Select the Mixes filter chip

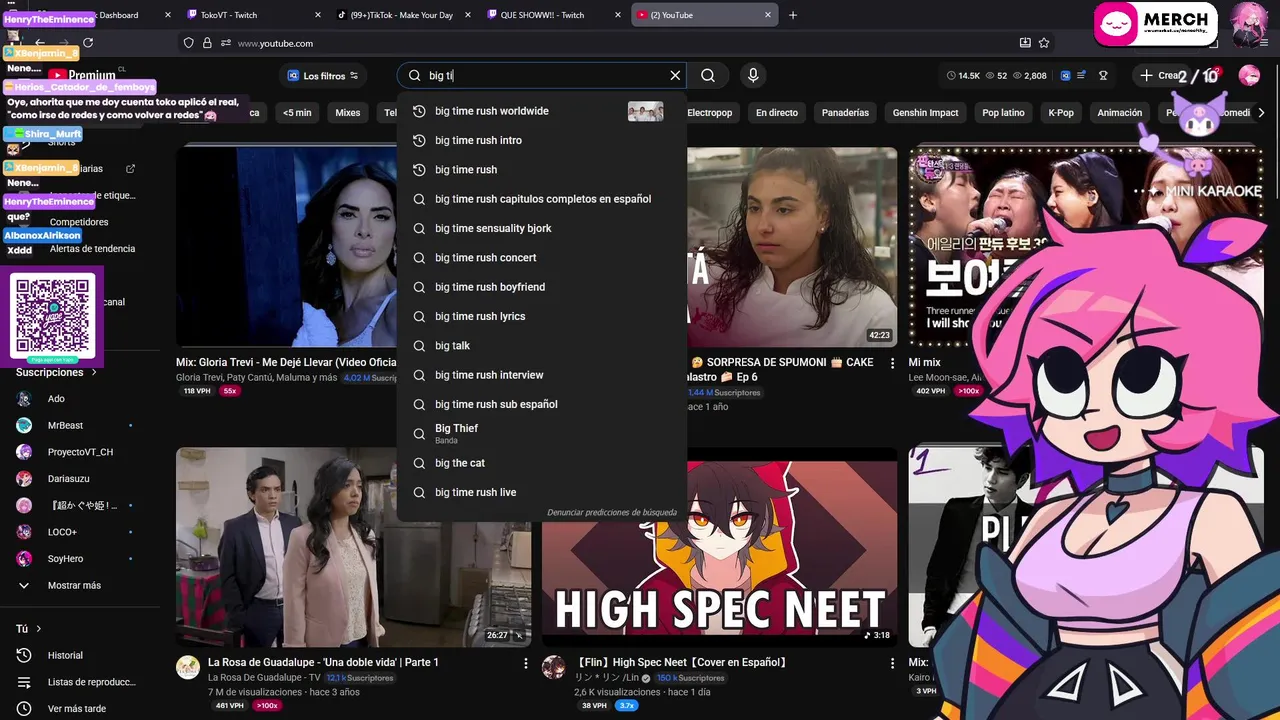click(348, 113)
